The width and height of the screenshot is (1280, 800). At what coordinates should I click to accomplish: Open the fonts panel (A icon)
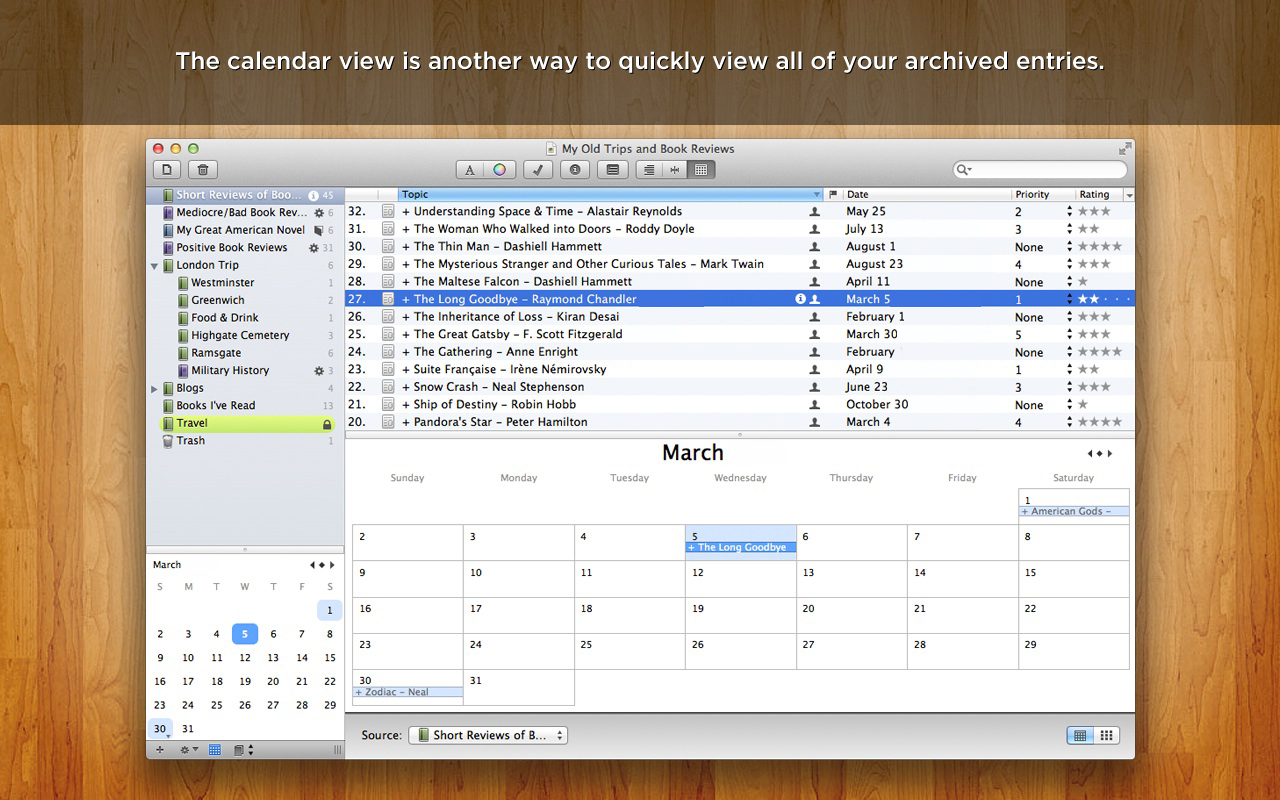click(470, 170)
